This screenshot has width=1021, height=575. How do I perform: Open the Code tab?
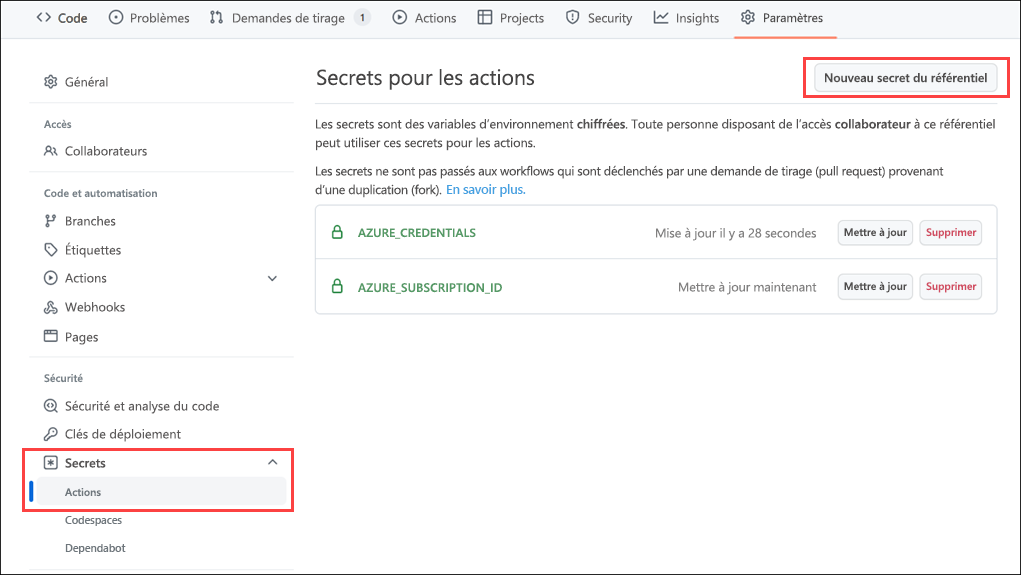[x=62, y=18]
